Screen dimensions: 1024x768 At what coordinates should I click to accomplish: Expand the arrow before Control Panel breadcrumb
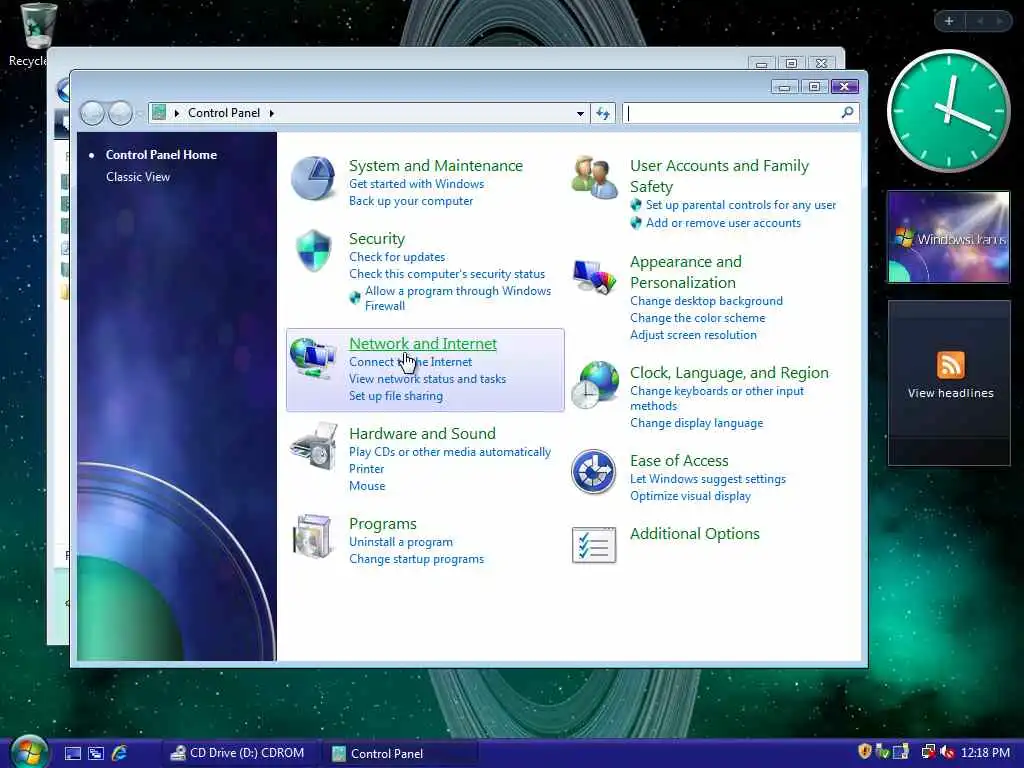tap(176, 113)
